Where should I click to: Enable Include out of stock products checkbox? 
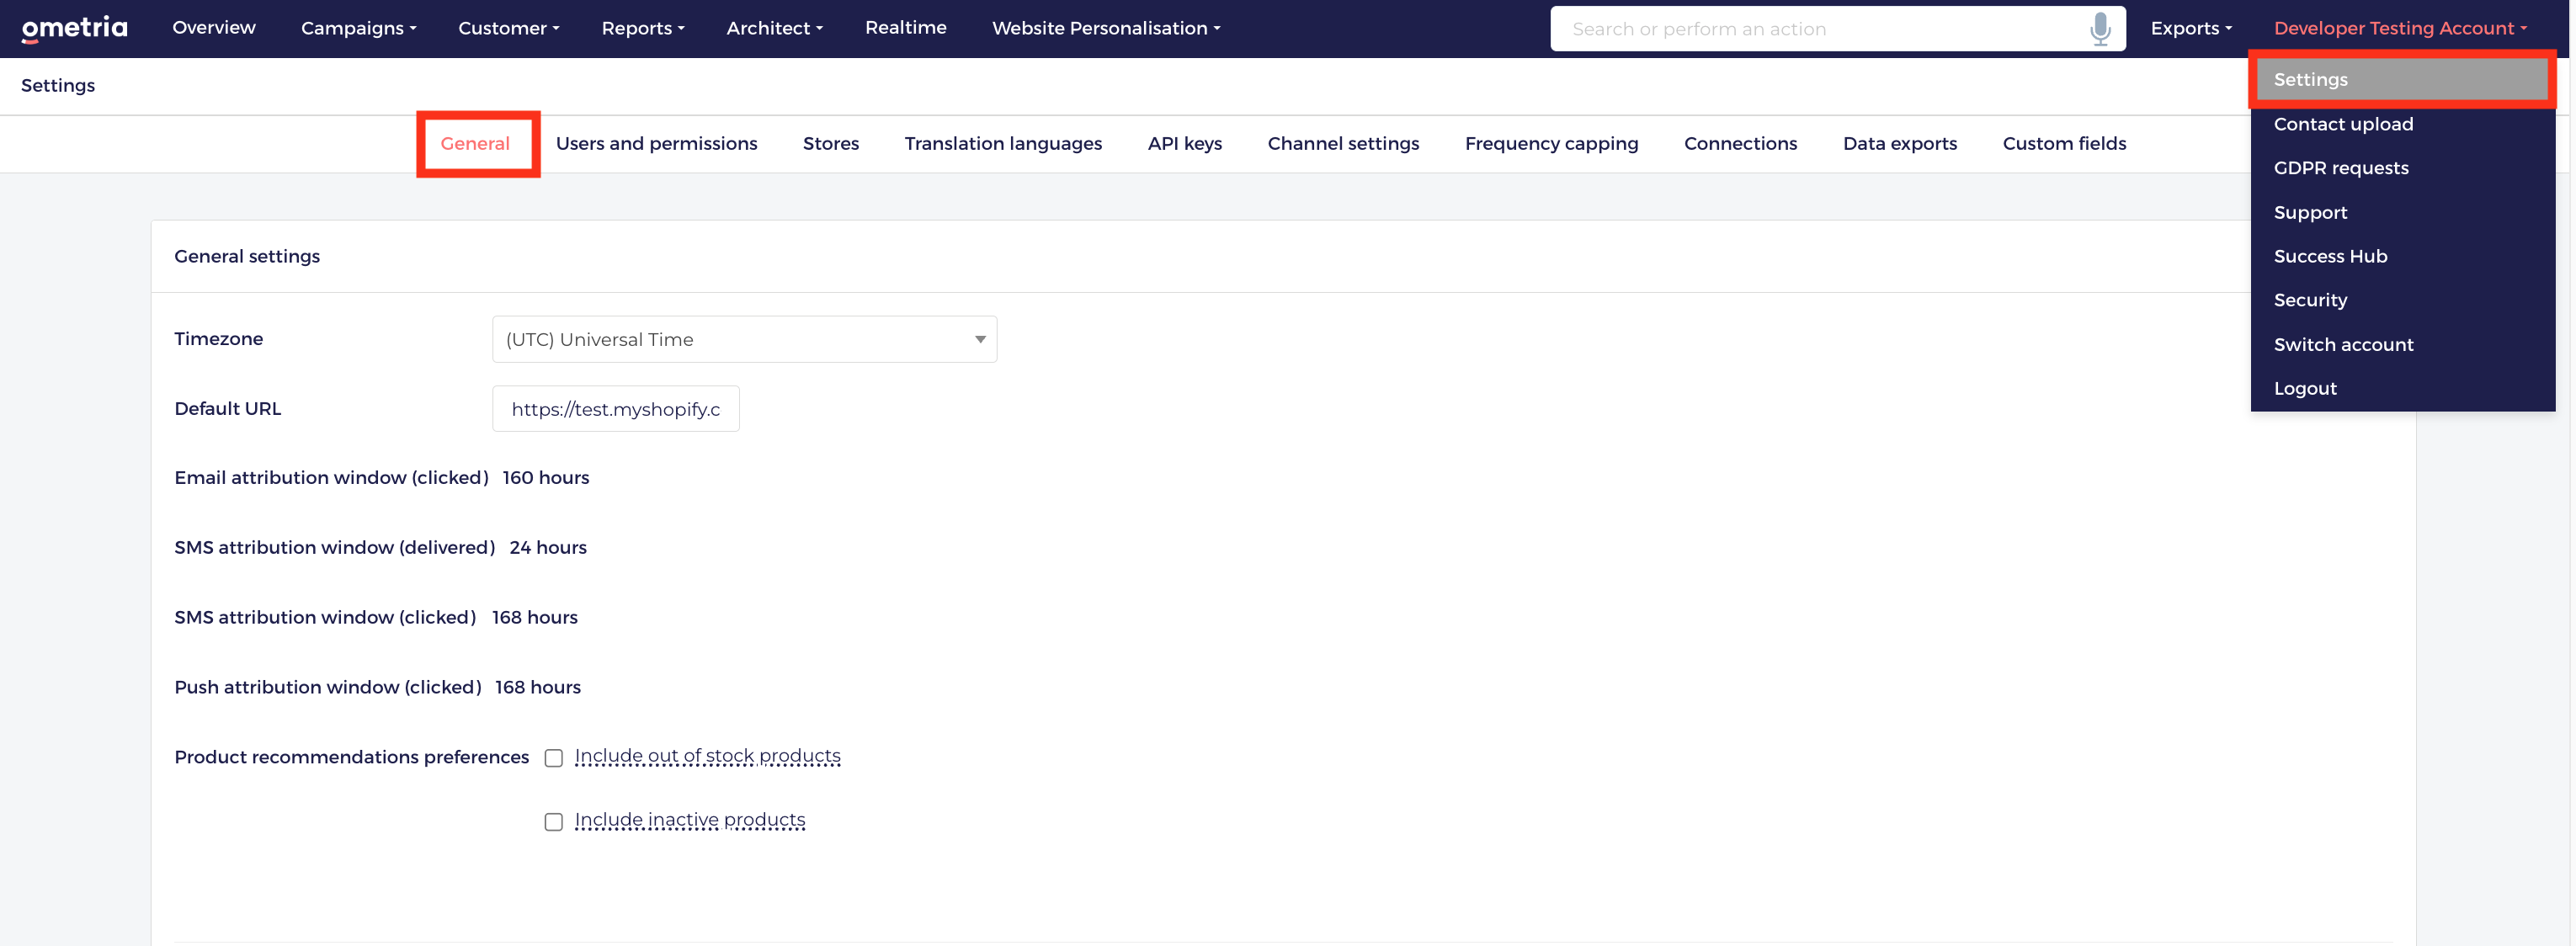pos(554,758)
